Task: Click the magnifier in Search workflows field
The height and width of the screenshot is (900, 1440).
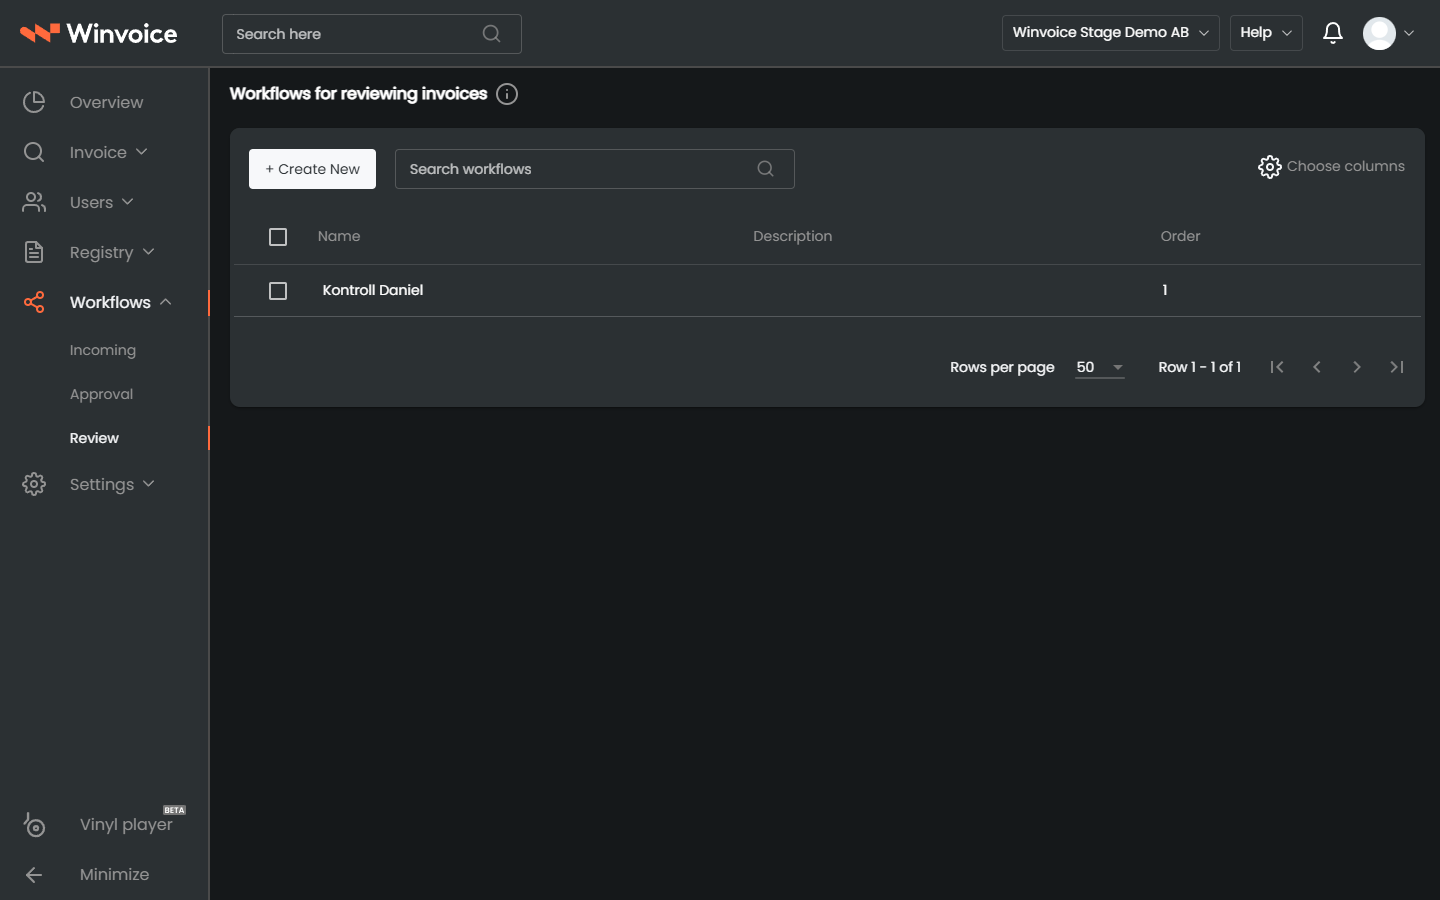Action: click(765, 169)
